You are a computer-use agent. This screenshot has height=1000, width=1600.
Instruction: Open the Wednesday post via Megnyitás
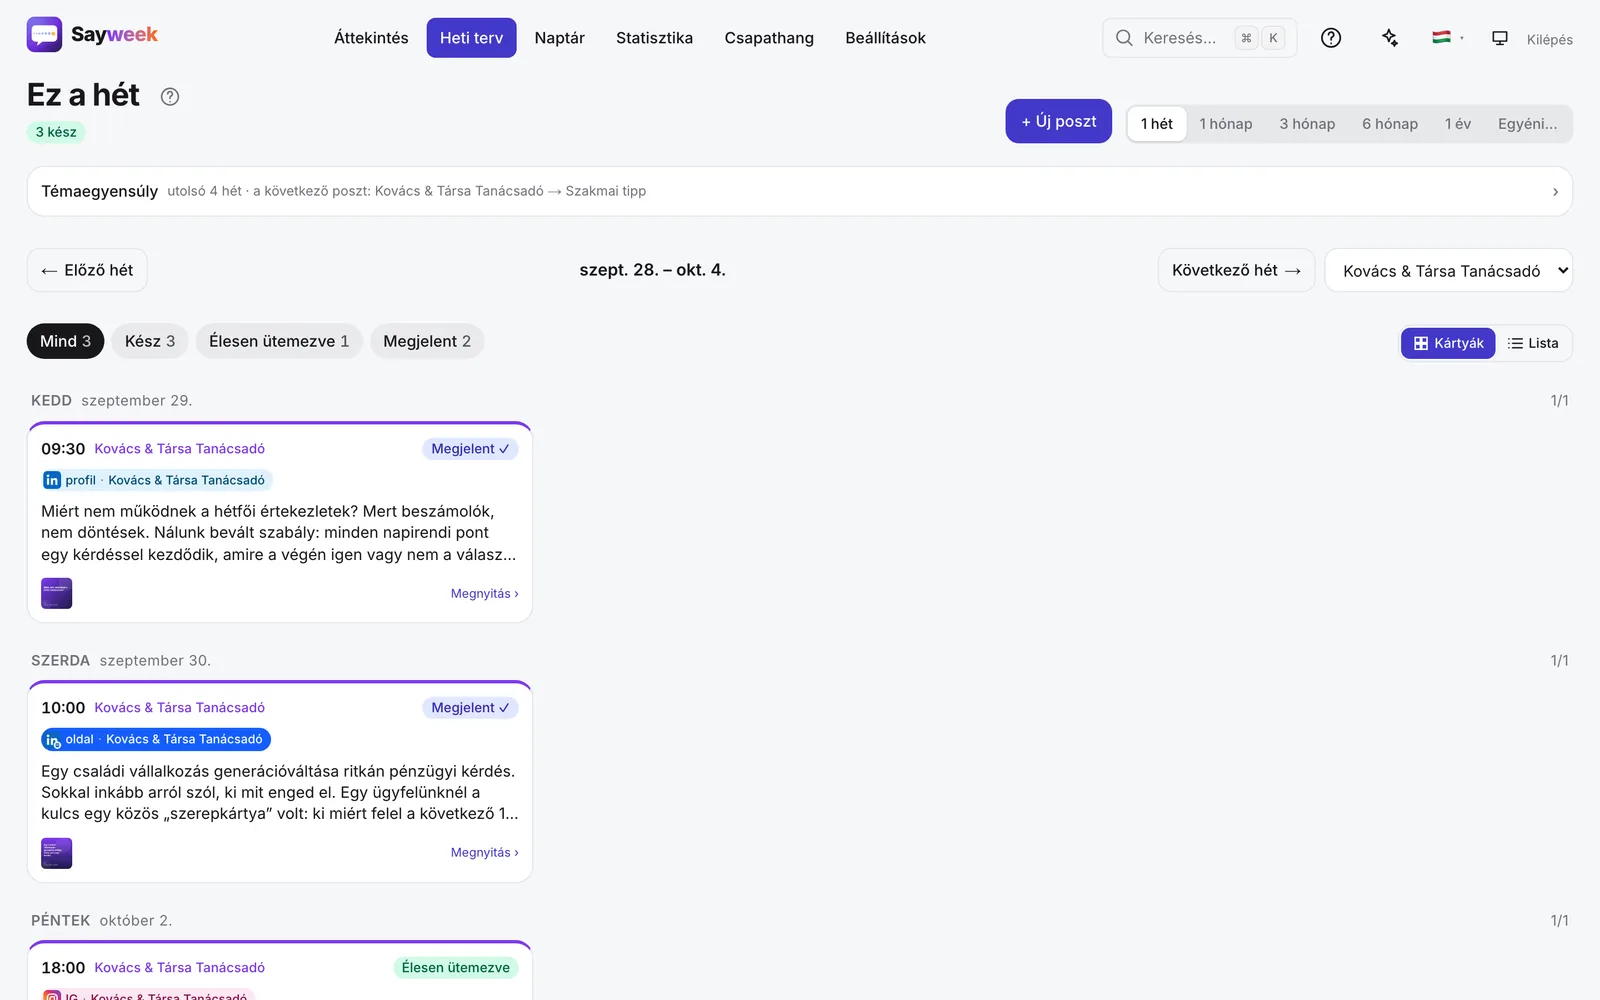485,853
